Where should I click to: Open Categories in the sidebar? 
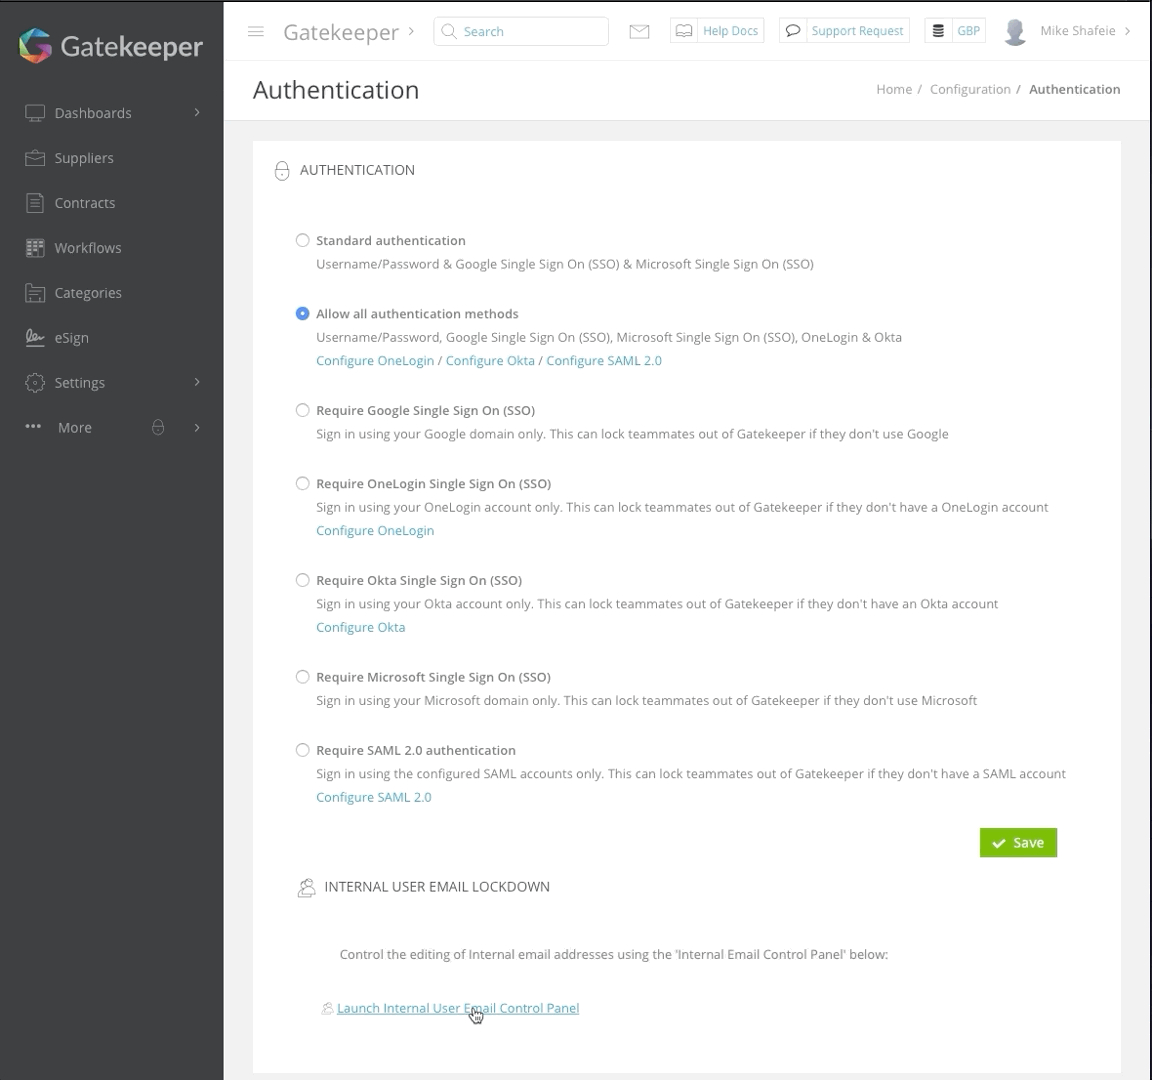[88, 293]
